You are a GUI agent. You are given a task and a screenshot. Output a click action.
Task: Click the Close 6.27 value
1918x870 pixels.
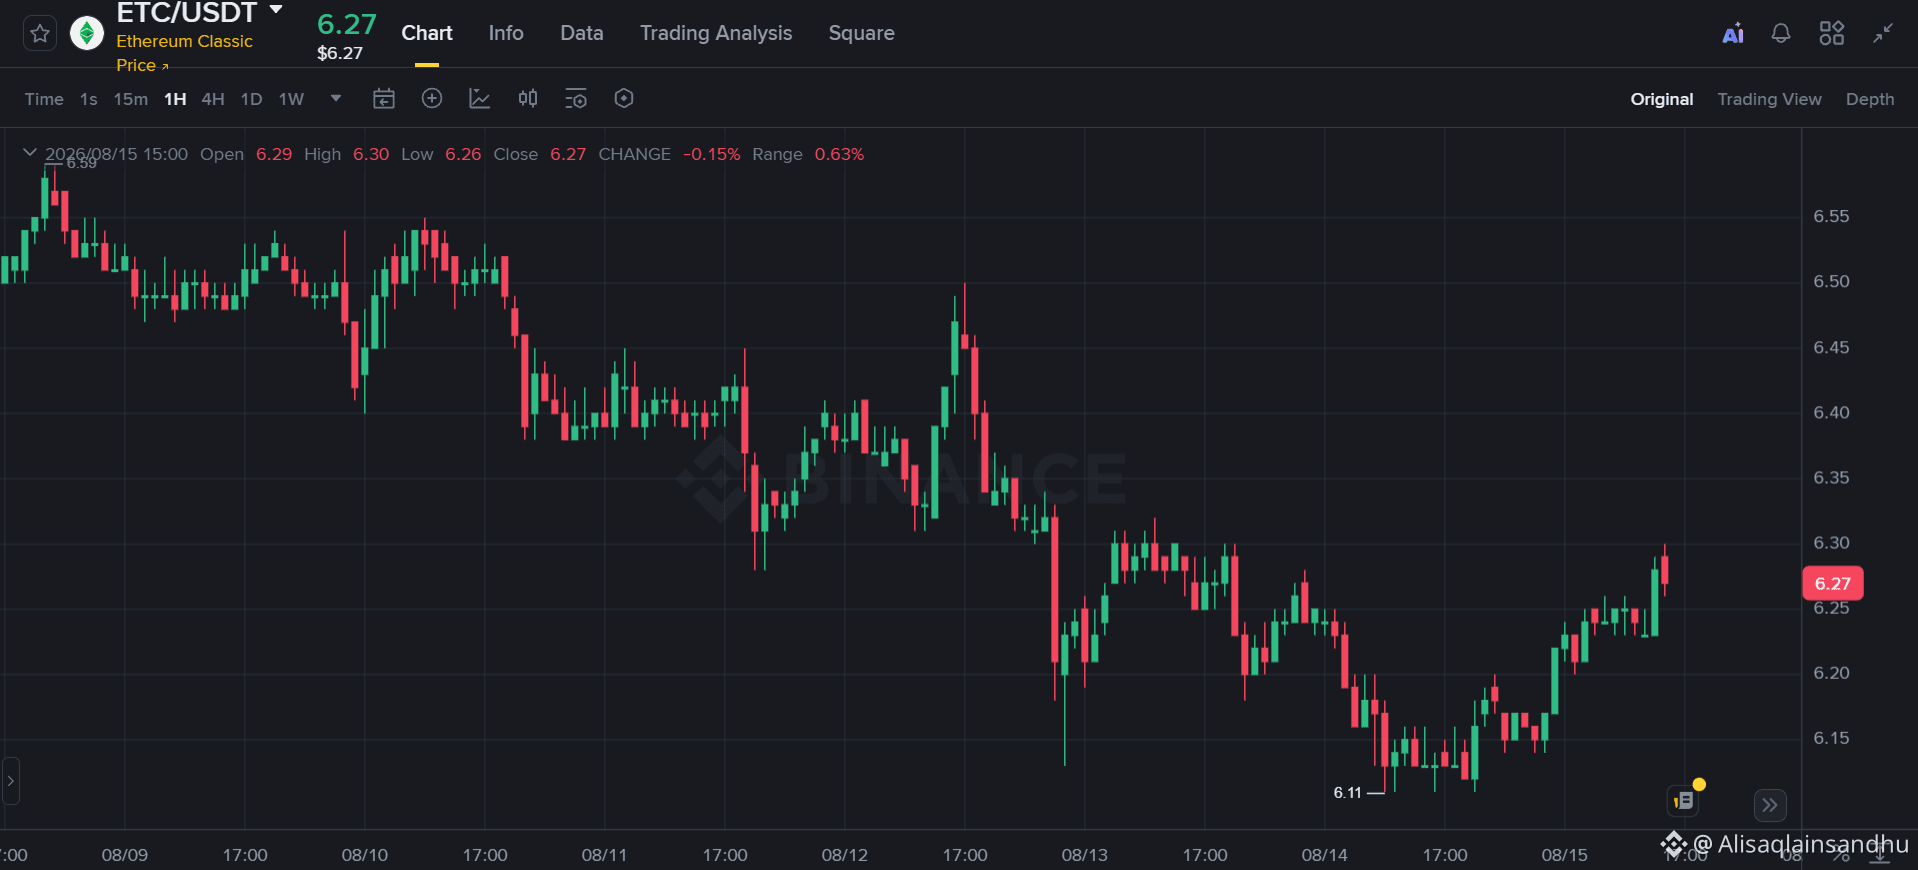pos(568,154)
